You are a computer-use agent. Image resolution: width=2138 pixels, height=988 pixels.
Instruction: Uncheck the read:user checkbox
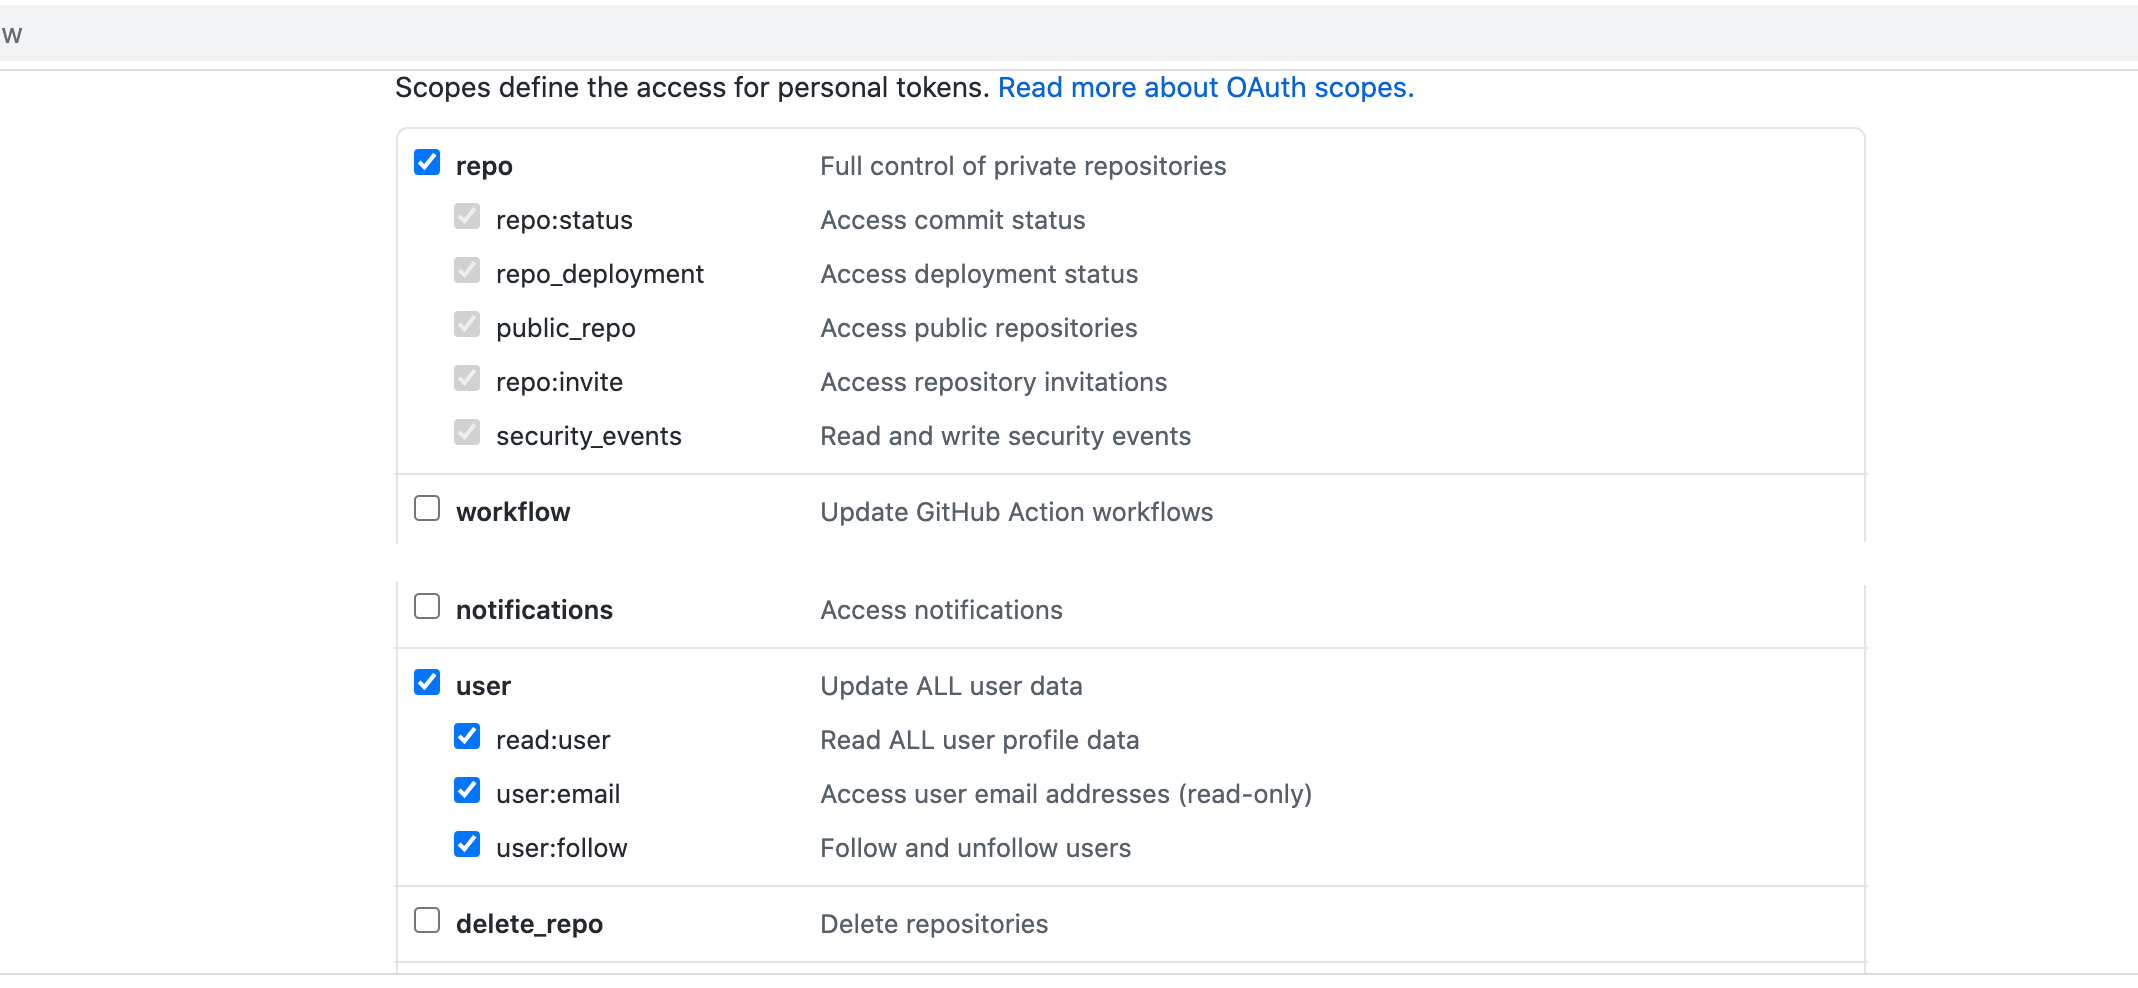(x=467, y=736)
